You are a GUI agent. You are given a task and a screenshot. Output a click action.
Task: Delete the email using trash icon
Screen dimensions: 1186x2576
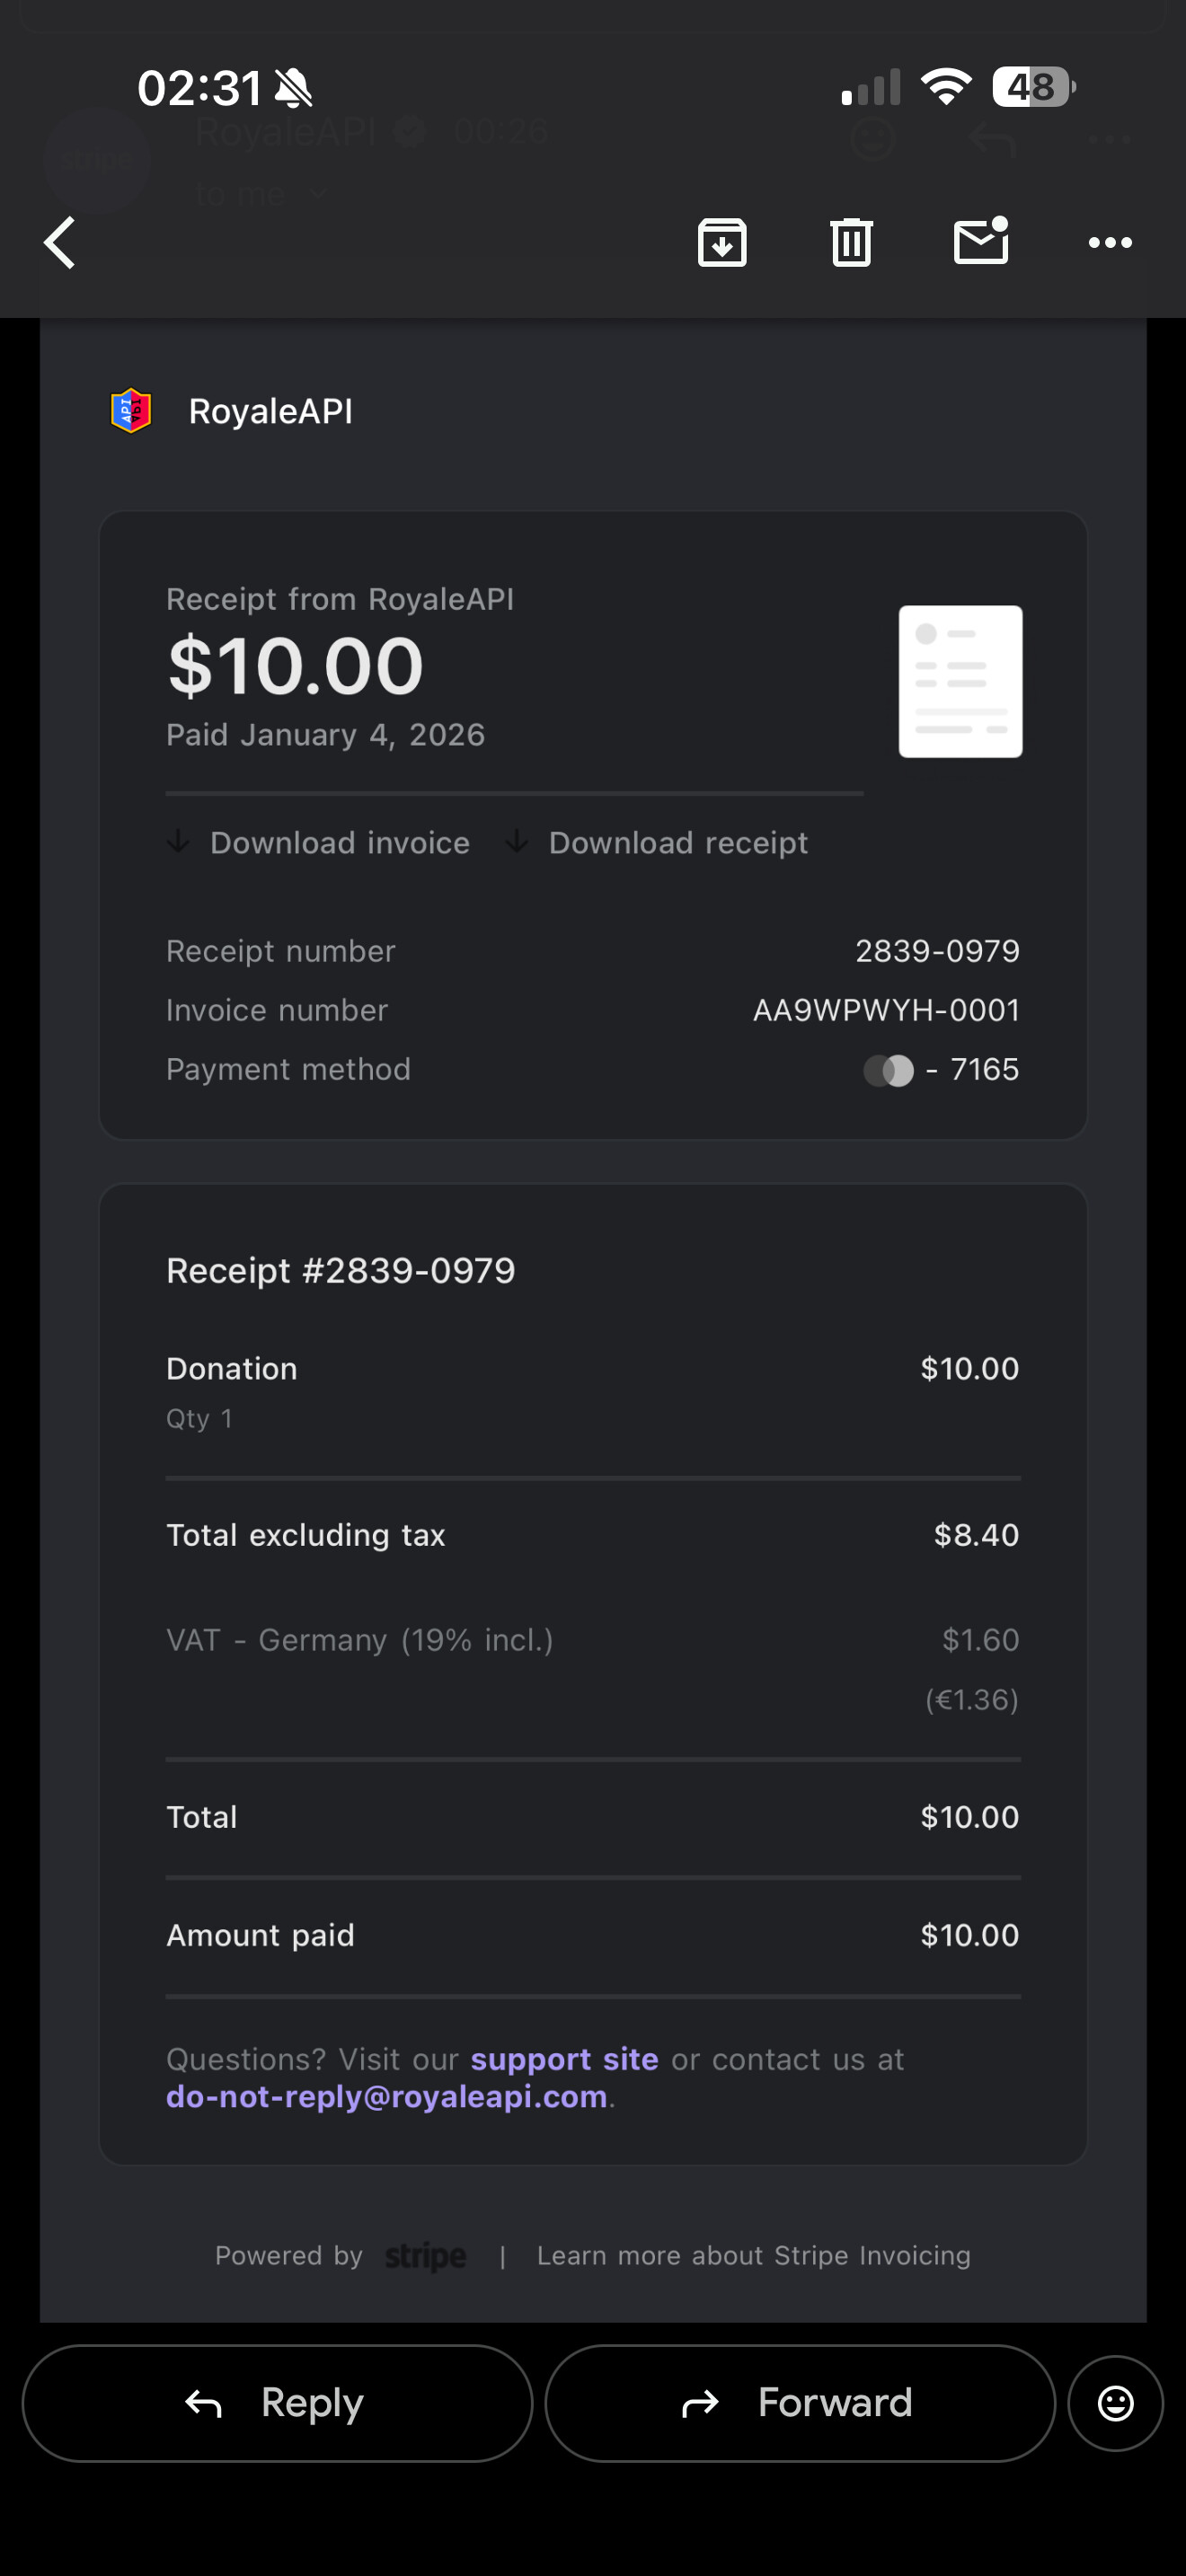click(x=851, y=243)
